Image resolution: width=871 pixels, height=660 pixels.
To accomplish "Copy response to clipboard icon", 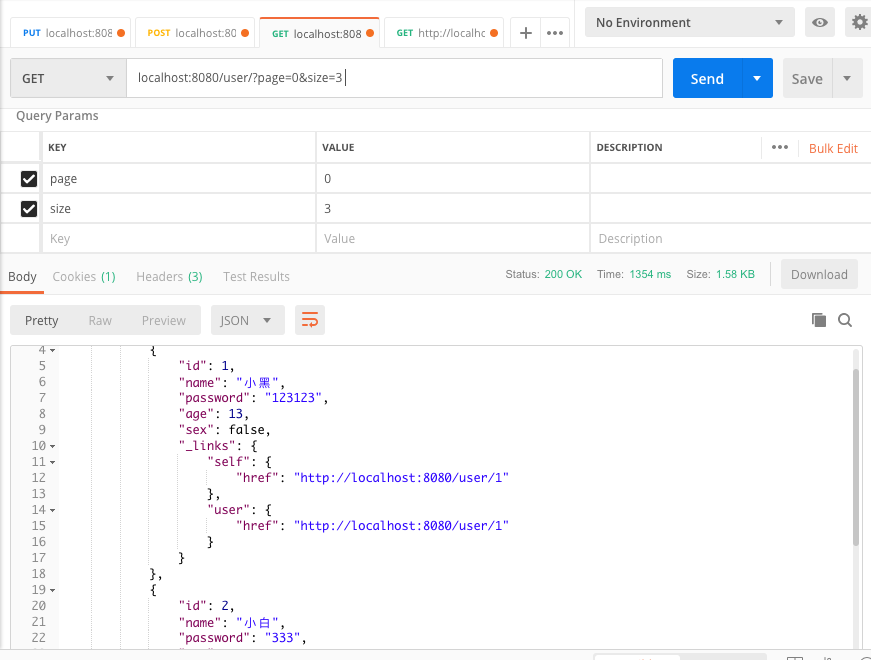I will [x=819, y=320].
